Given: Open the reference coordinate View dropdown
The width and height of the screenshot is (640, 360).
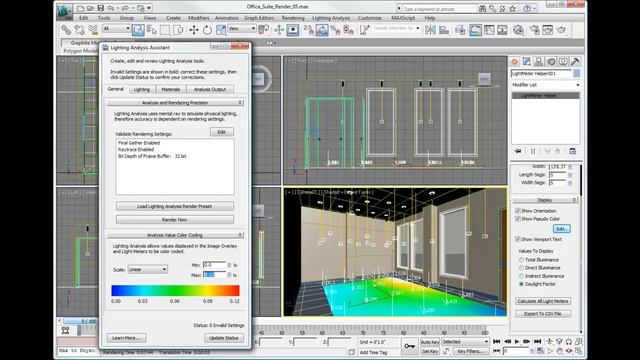Looking at the screenshot, I should (x=242, y=29).
